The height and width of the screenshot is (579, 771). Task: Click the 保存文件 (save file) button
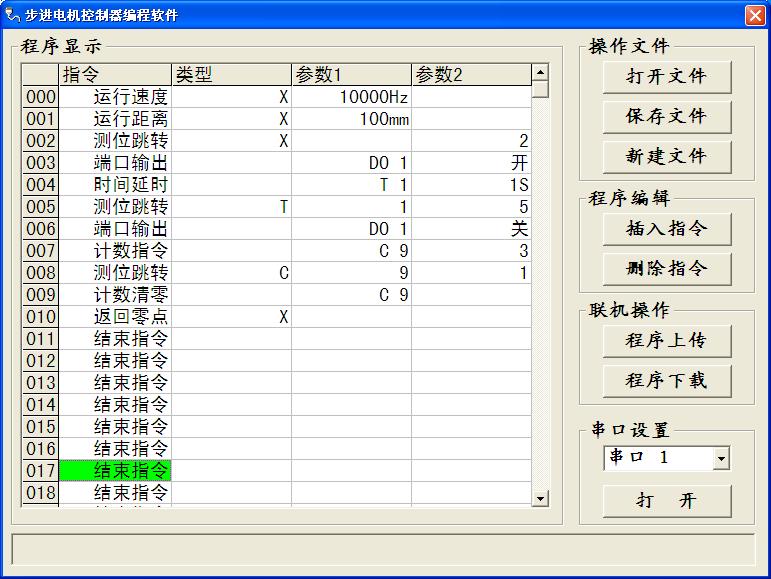click(x=667, y=117)
